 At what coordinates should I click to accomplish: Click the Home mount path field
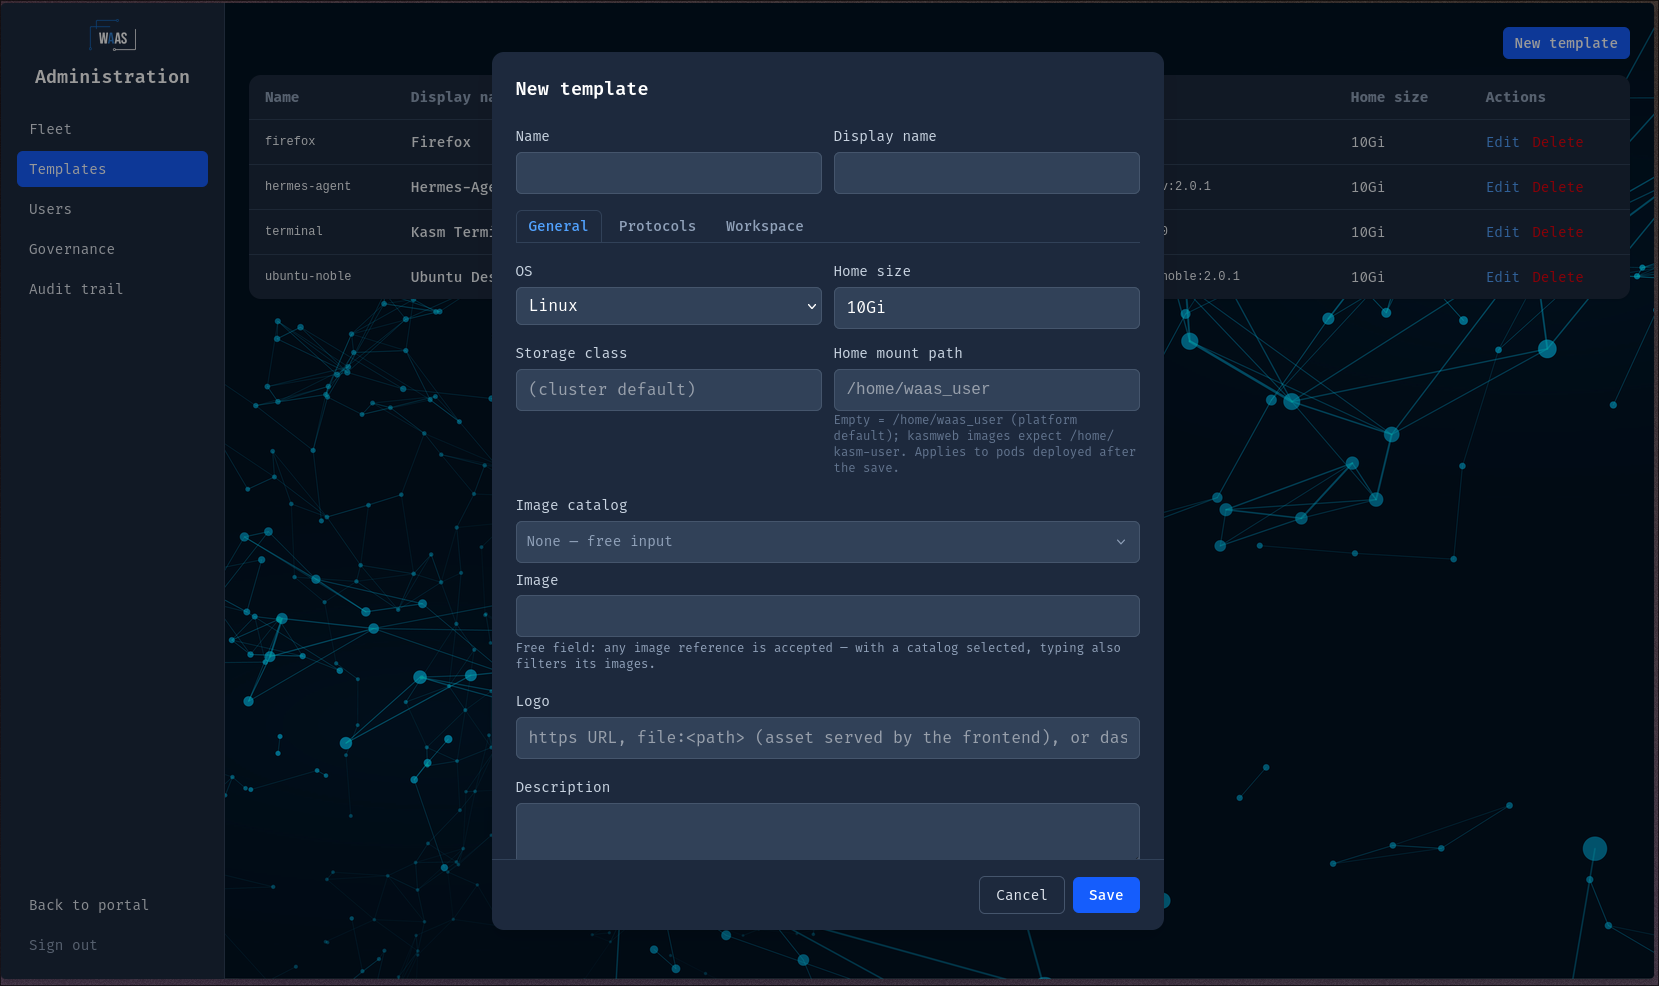(986, 390)
